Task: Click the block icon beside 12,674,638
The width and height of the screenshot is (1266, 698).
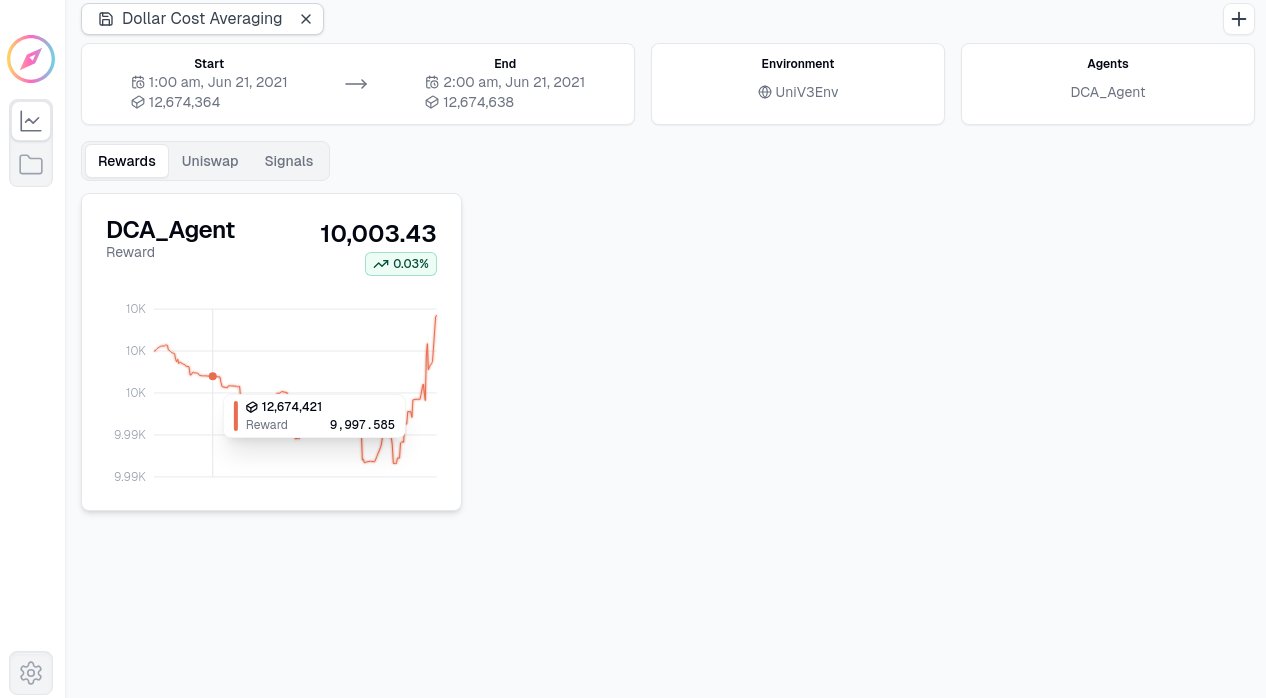Action: point(432,102)
